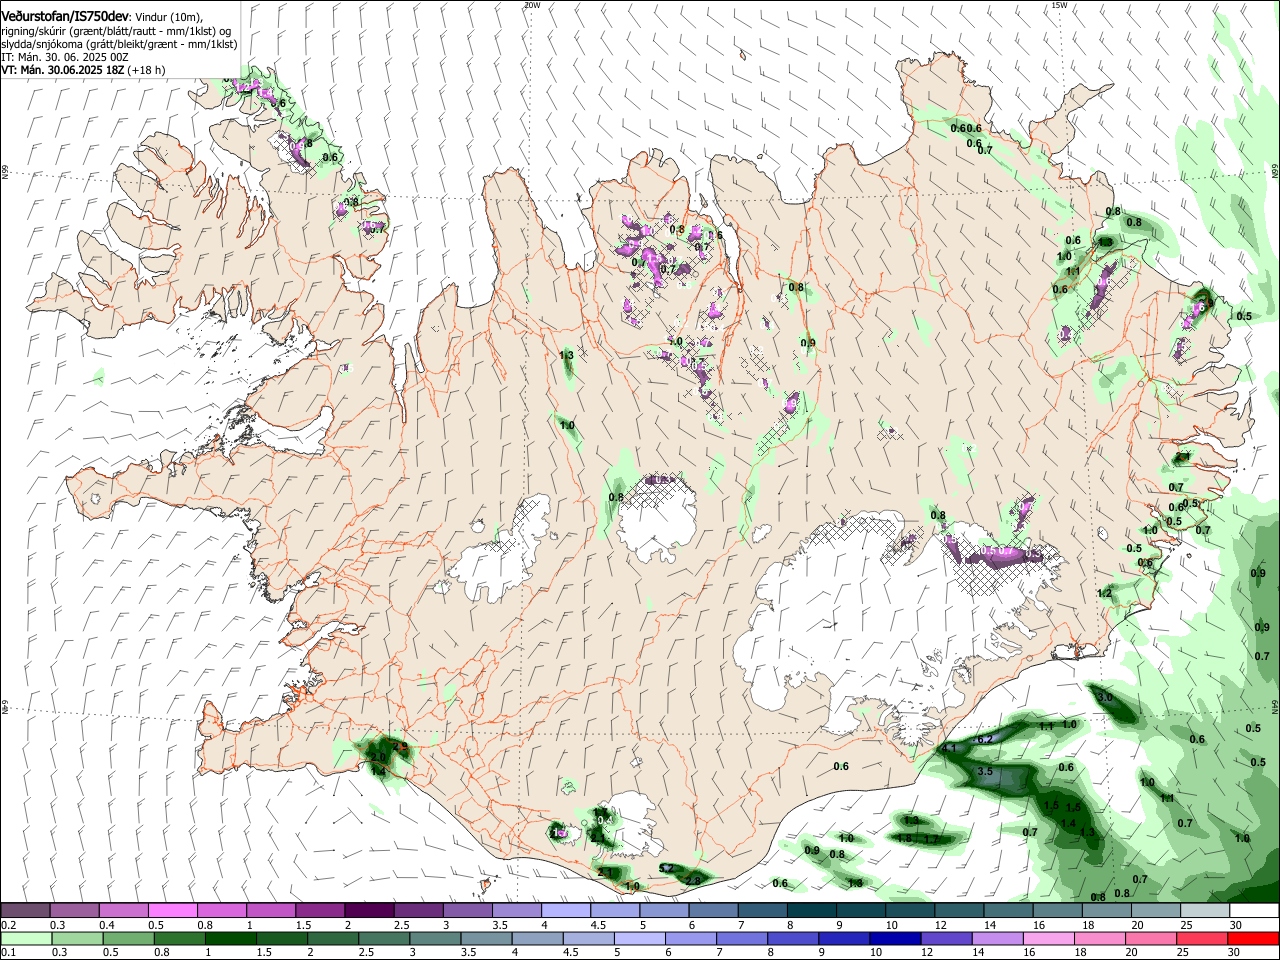Click the 'rigning/skúrir' description line

click(x=116, y=31)
